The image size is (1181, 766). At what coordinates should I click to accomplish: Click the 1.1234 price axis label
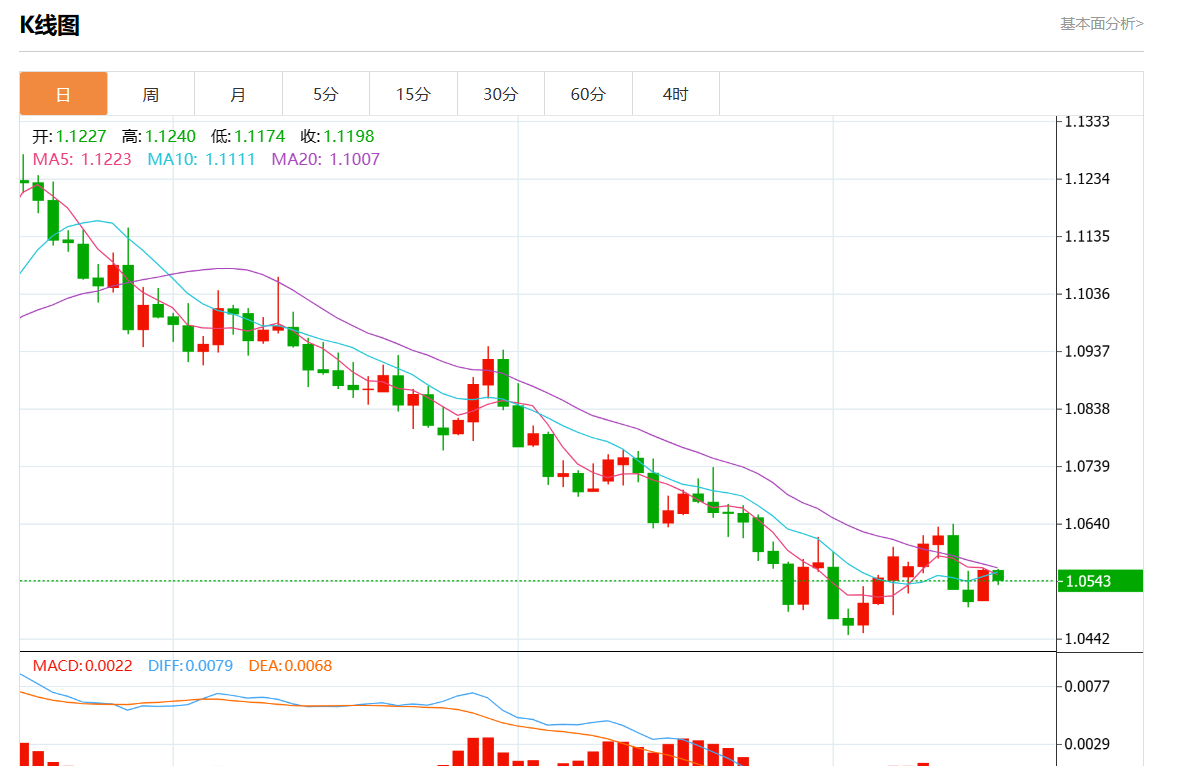click(1087, 179)
